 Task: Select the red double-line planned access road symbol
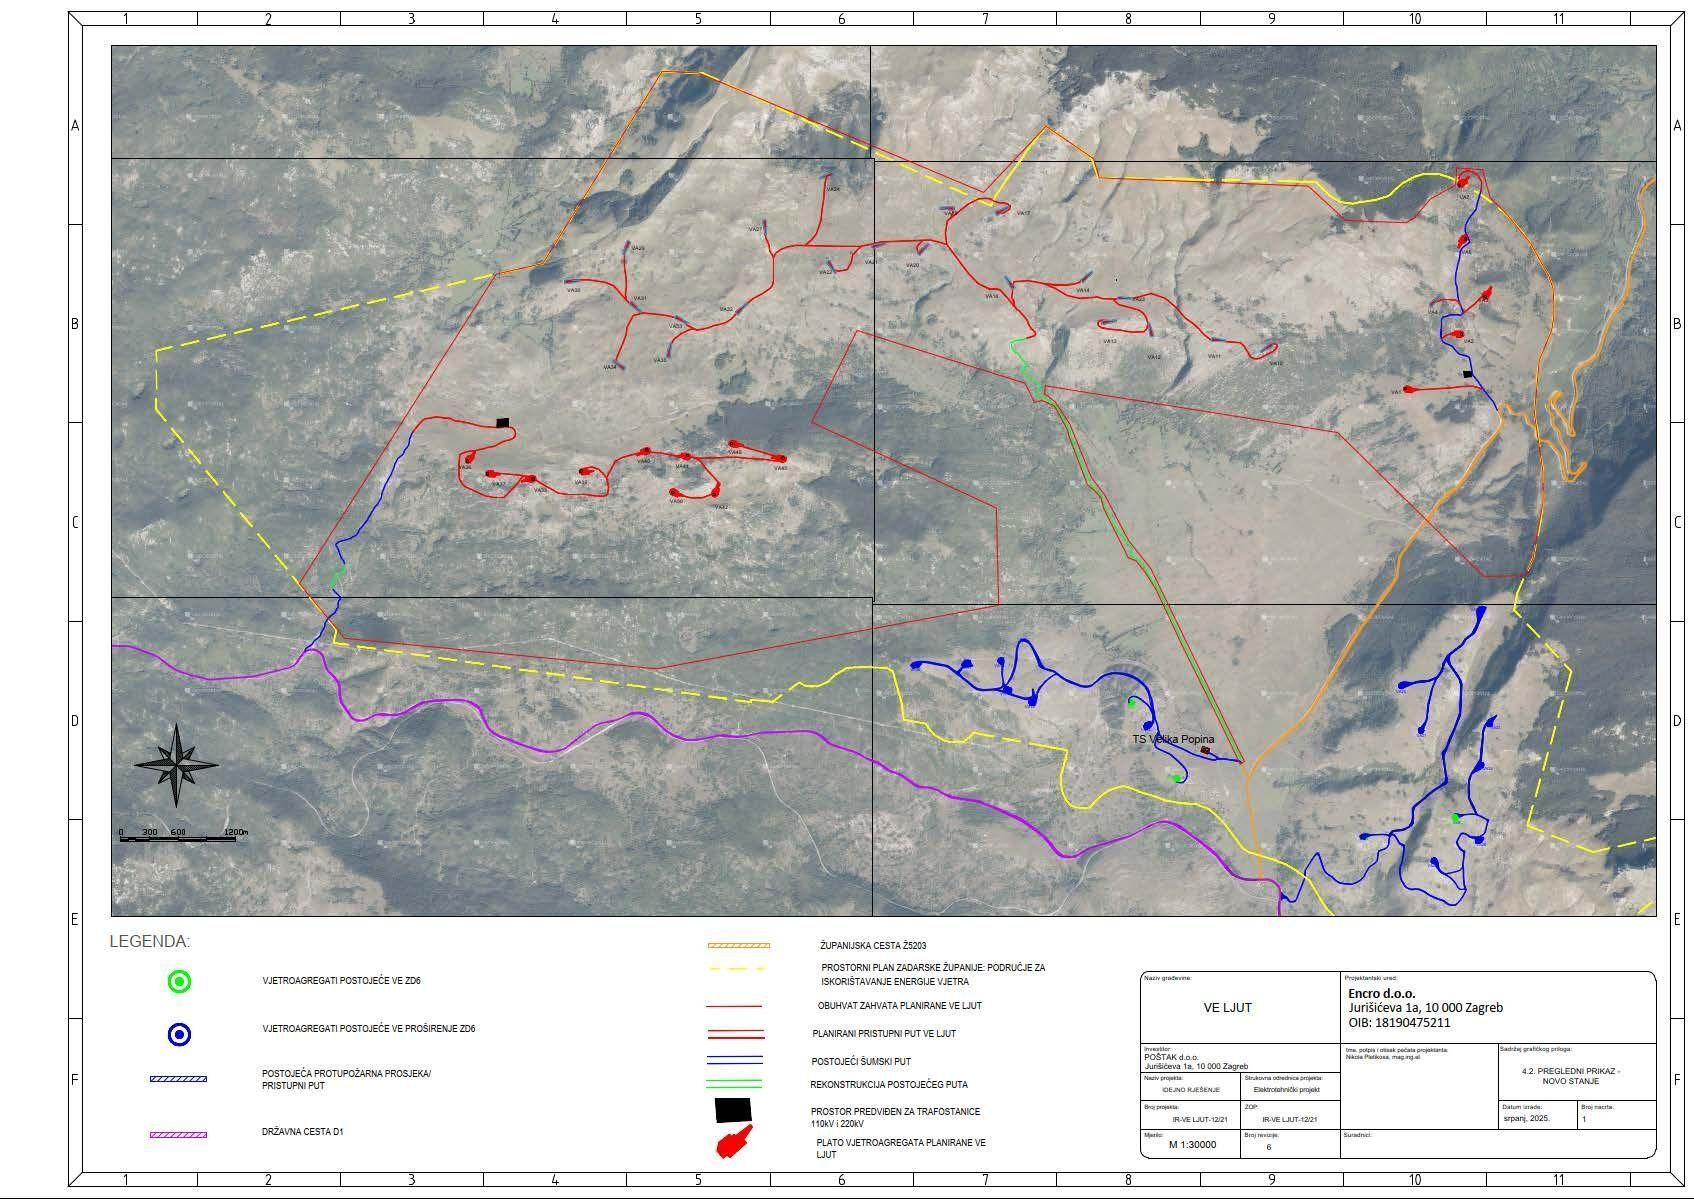(734, 1034)
